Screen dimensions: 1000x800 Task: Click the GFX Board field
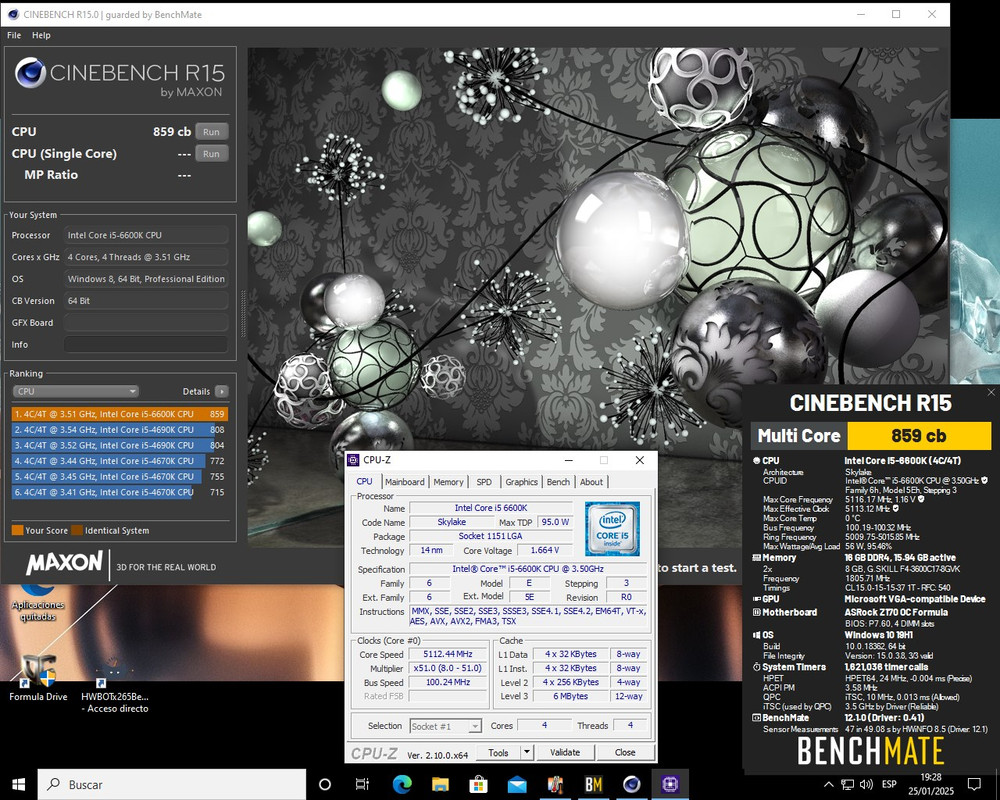click(x=146, y=322)
